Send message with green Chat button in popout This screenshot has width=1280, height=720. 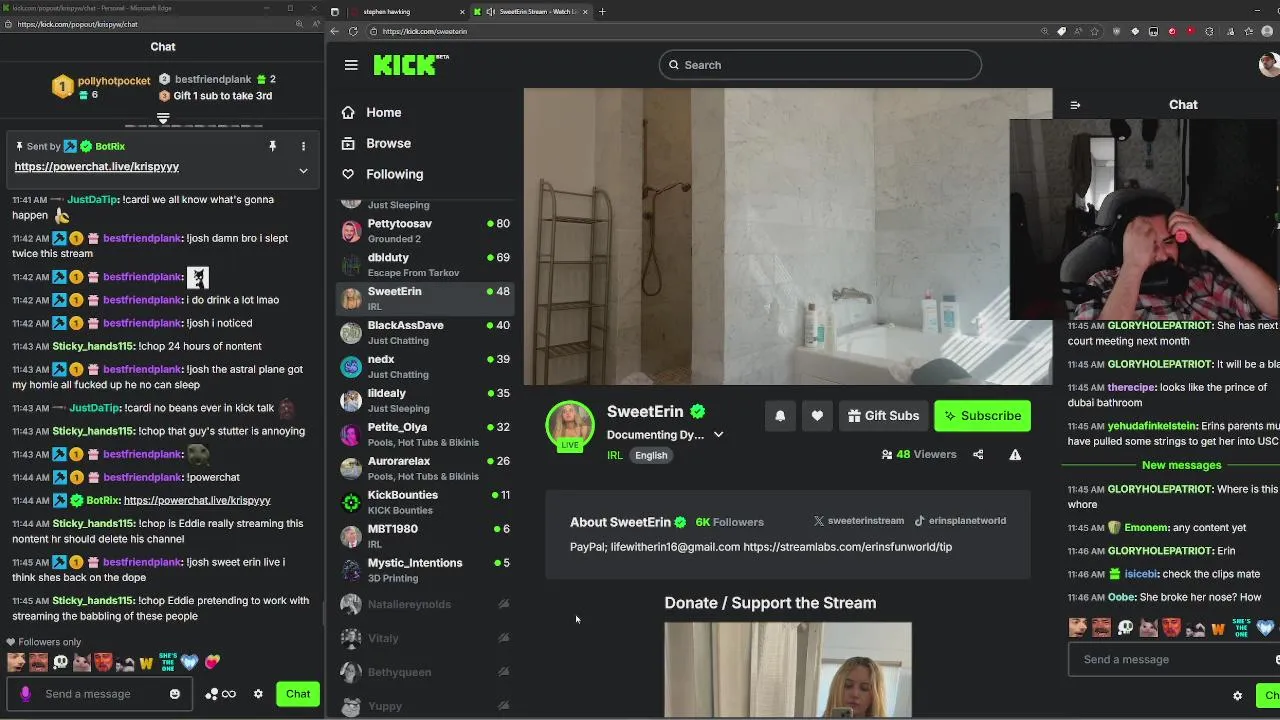298,694
